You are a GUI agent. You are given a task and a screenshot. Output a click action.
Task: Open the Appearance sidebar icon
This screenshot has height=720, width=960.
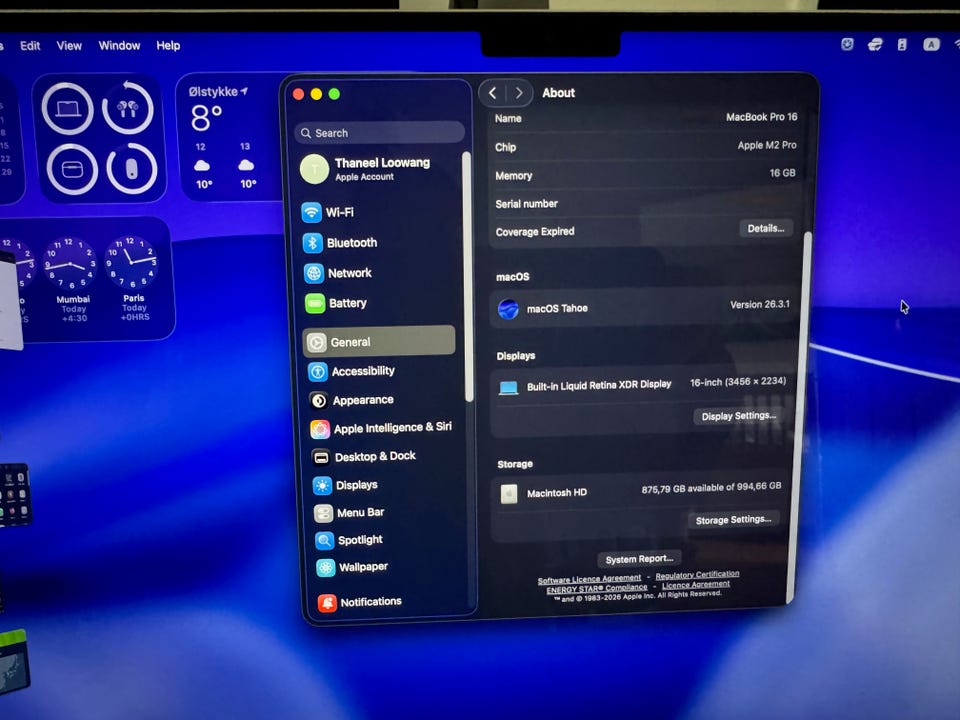[x=318, y=400]
